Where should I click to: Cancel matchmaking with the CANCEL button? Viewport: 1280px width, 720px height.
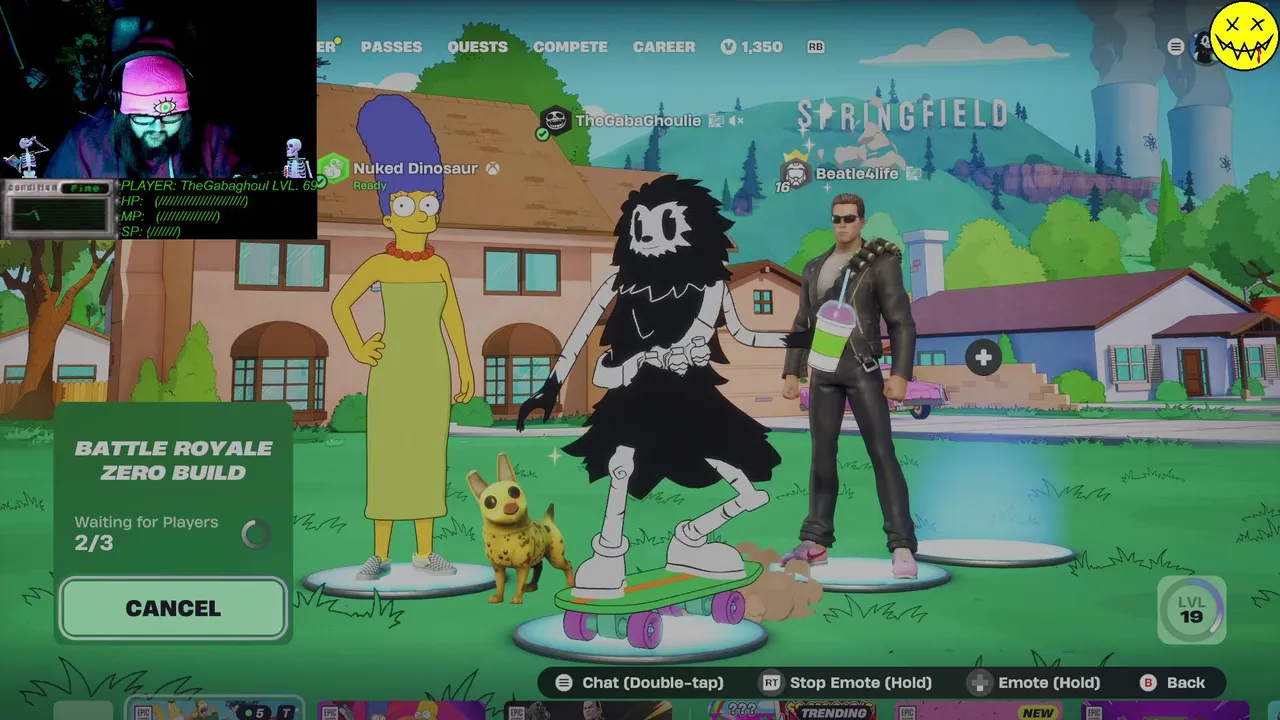pyautogui.click(x=173, y=608)
